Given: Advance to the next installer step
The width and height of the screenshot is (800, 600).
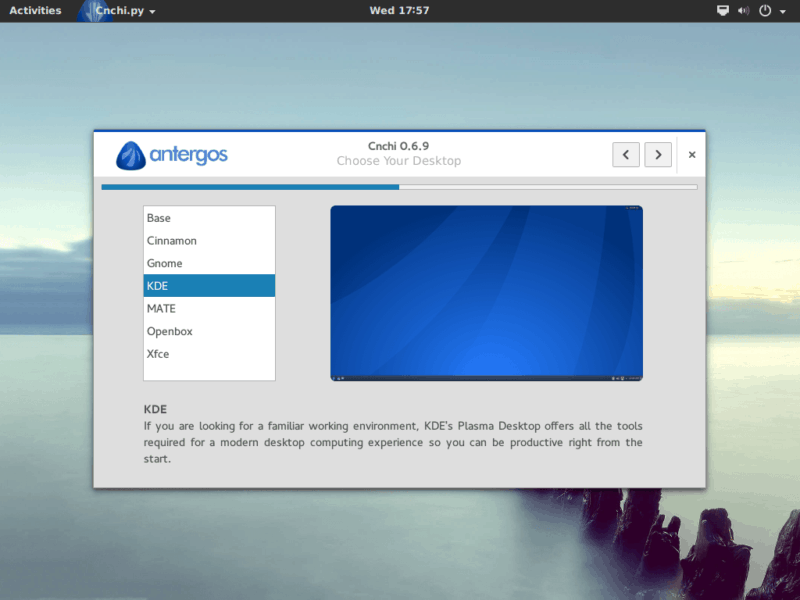Looking at the screenshot, I should [x=657, y=154].
